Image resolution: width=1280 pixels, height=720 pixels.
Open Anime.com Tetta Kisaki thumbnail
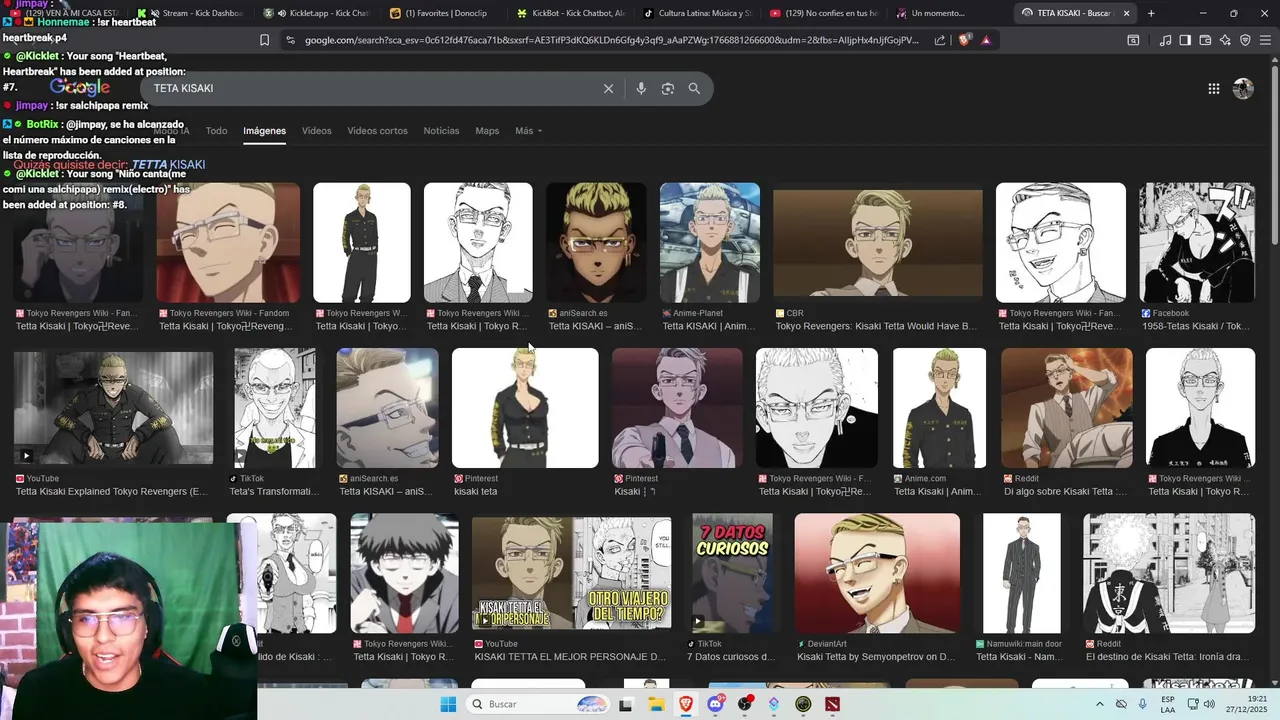(939, 408)
